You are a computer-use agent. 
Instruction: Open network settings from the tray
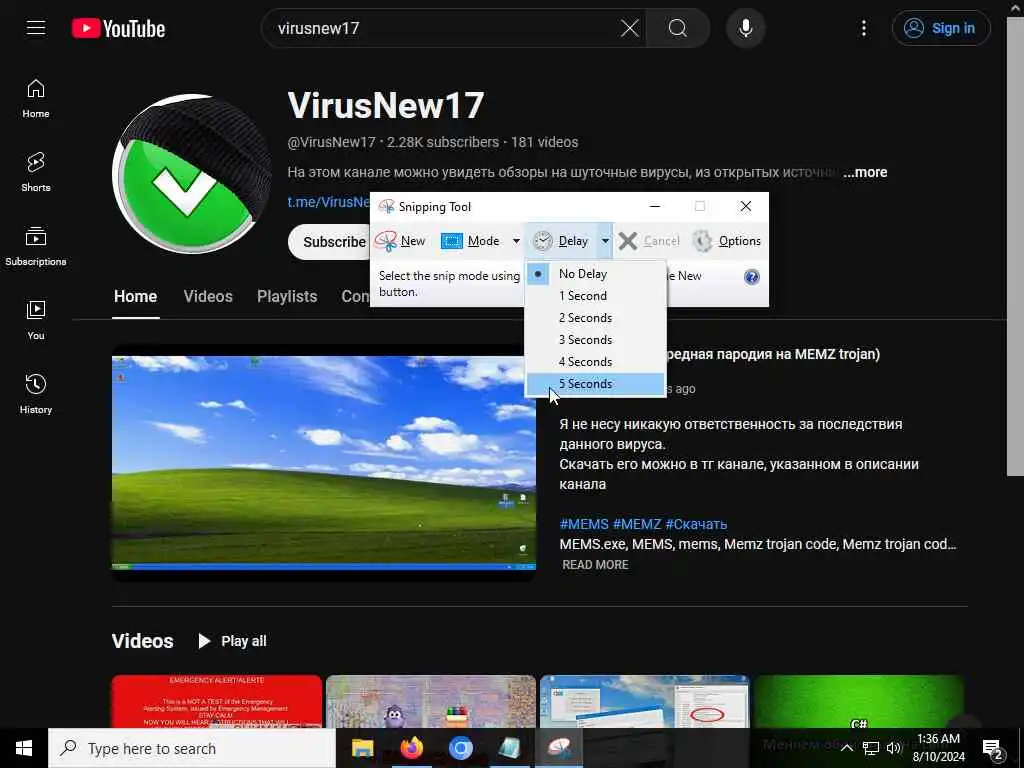pos(871,748)
